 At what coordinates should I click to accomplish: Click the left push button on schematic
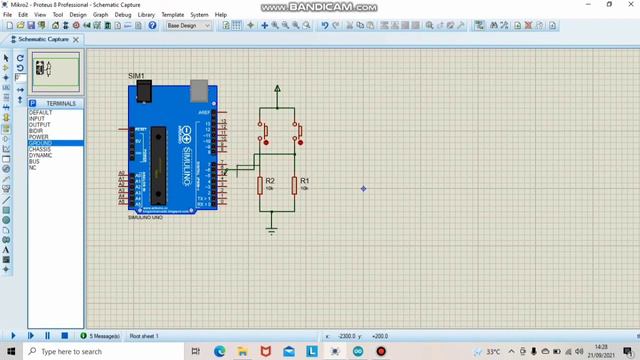pyautogui.click(x=263, y=133)
